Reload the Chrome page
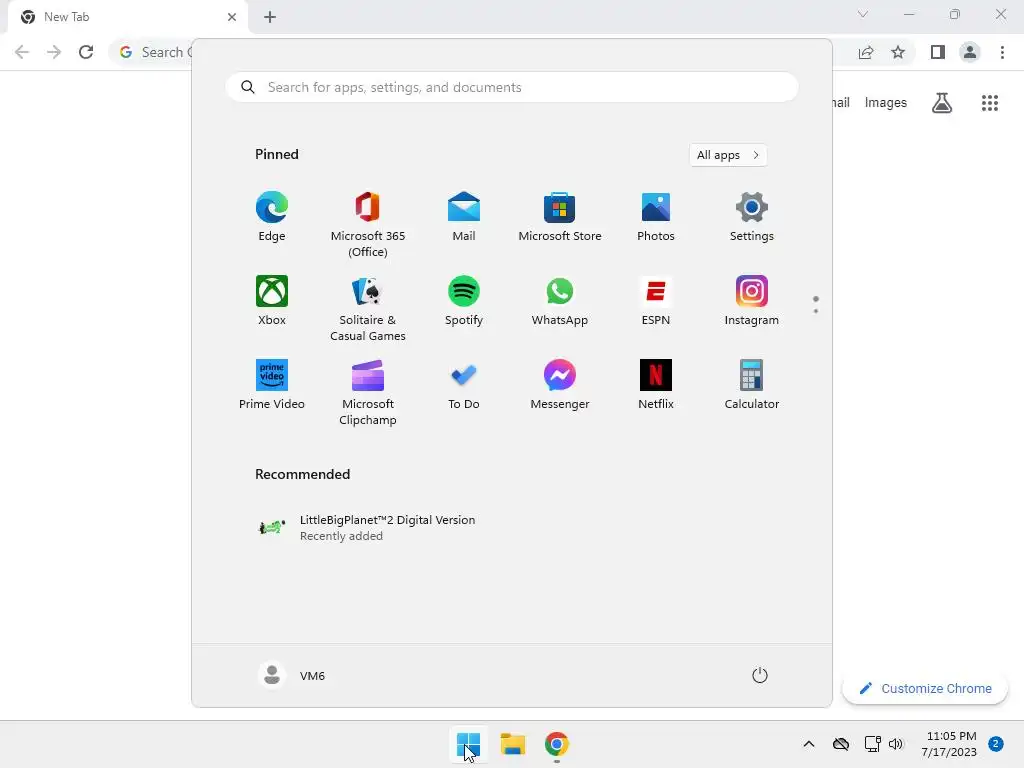Image resolution: width=1024 pixels, height=768 pixels. 86,52
